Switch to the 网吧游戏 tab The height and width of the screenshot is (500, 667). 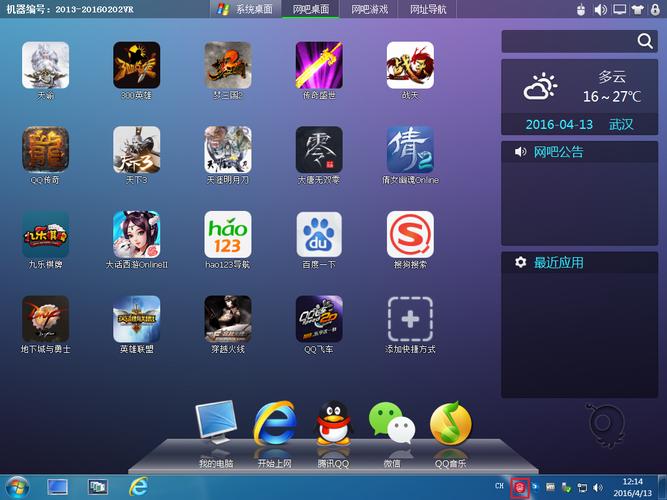[369, 9]
